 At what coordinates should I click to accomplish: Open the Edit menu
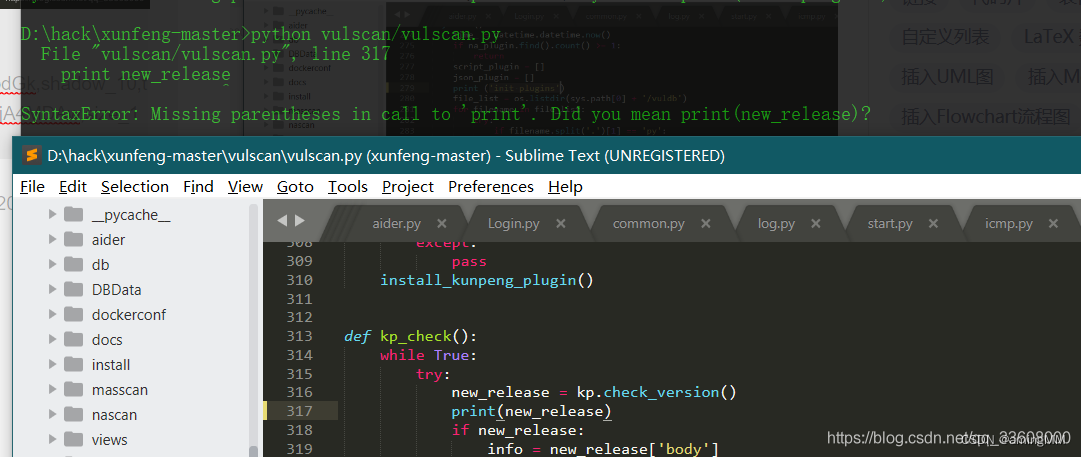[73, 187]
